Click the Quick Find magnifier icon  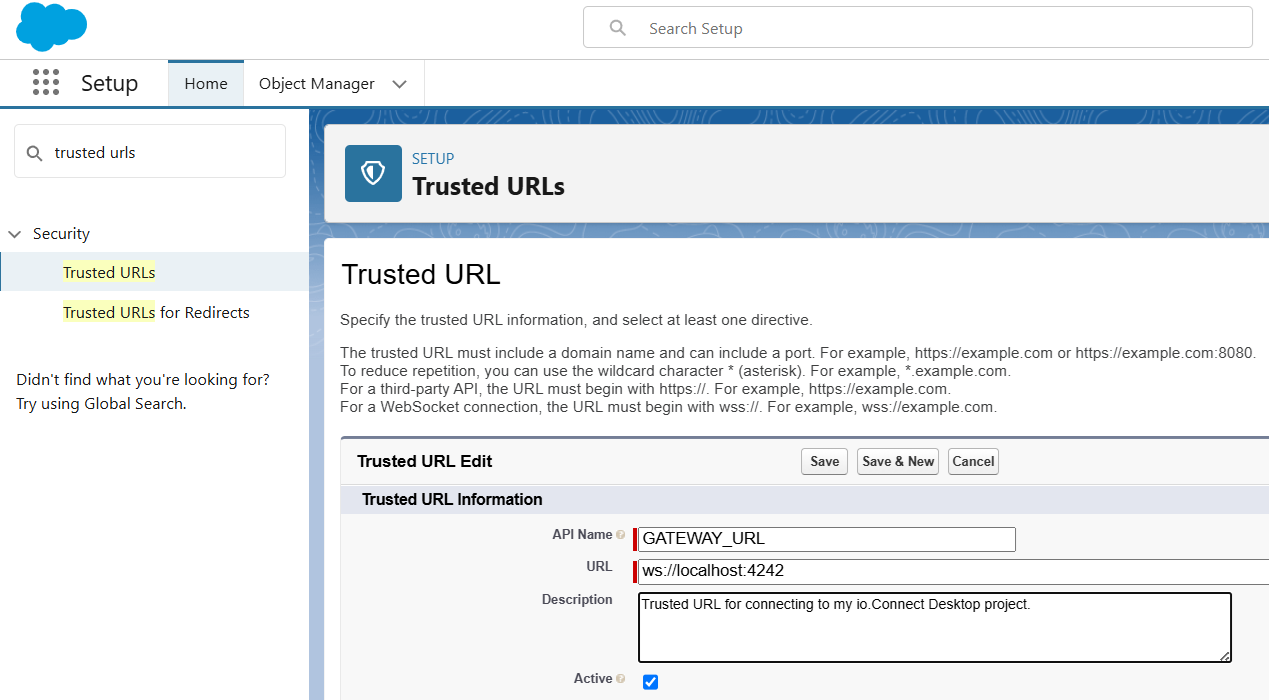(35, 153)
